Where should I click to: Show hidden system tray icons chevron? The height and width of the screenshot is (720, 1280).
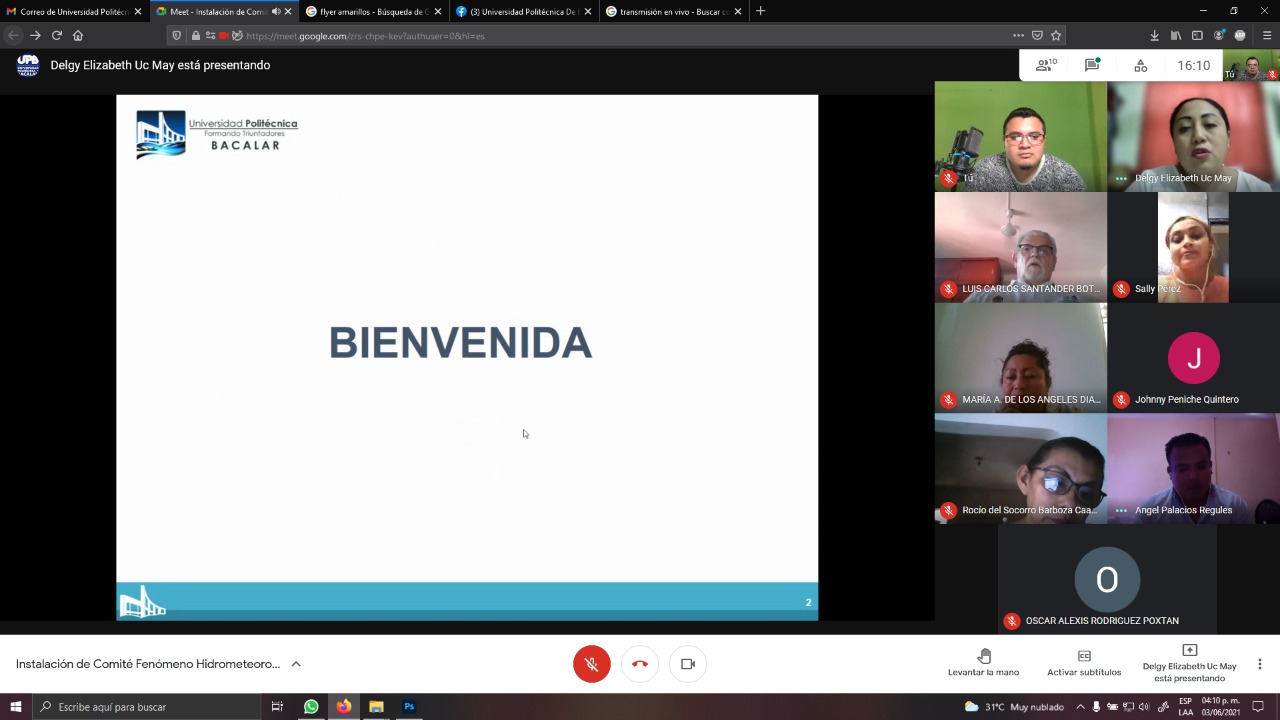(x=1080, y=707)
